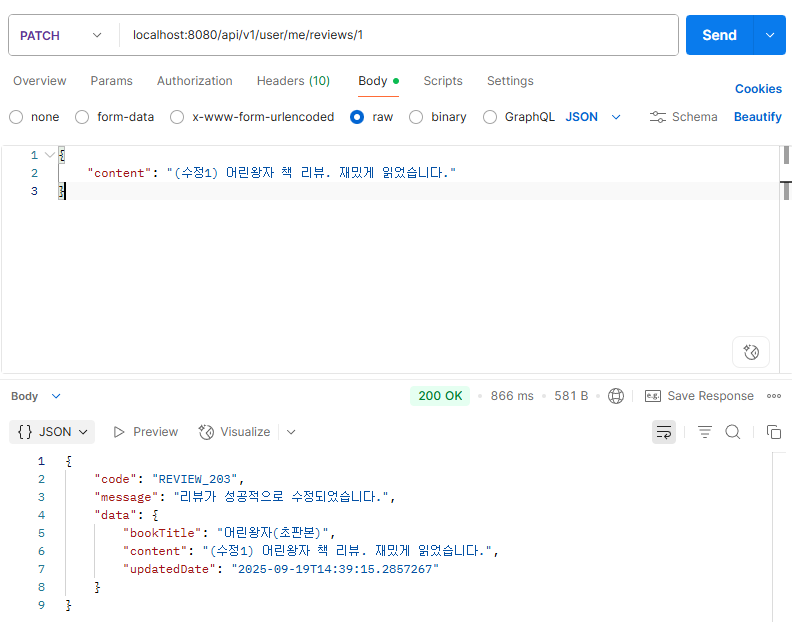Viewport: 792px width, 622px height.
Task: Select the GraphQL radio button
Action: (489, 117)
